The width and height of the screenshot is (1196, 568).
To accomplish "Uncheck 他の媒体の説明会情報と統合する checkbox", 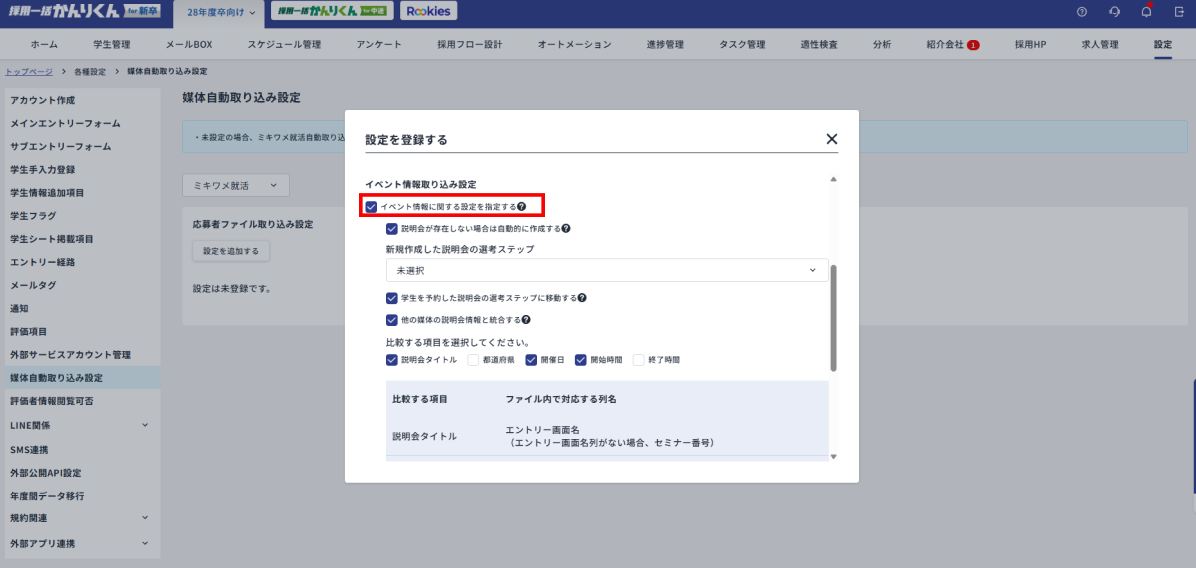I will 391,320.
